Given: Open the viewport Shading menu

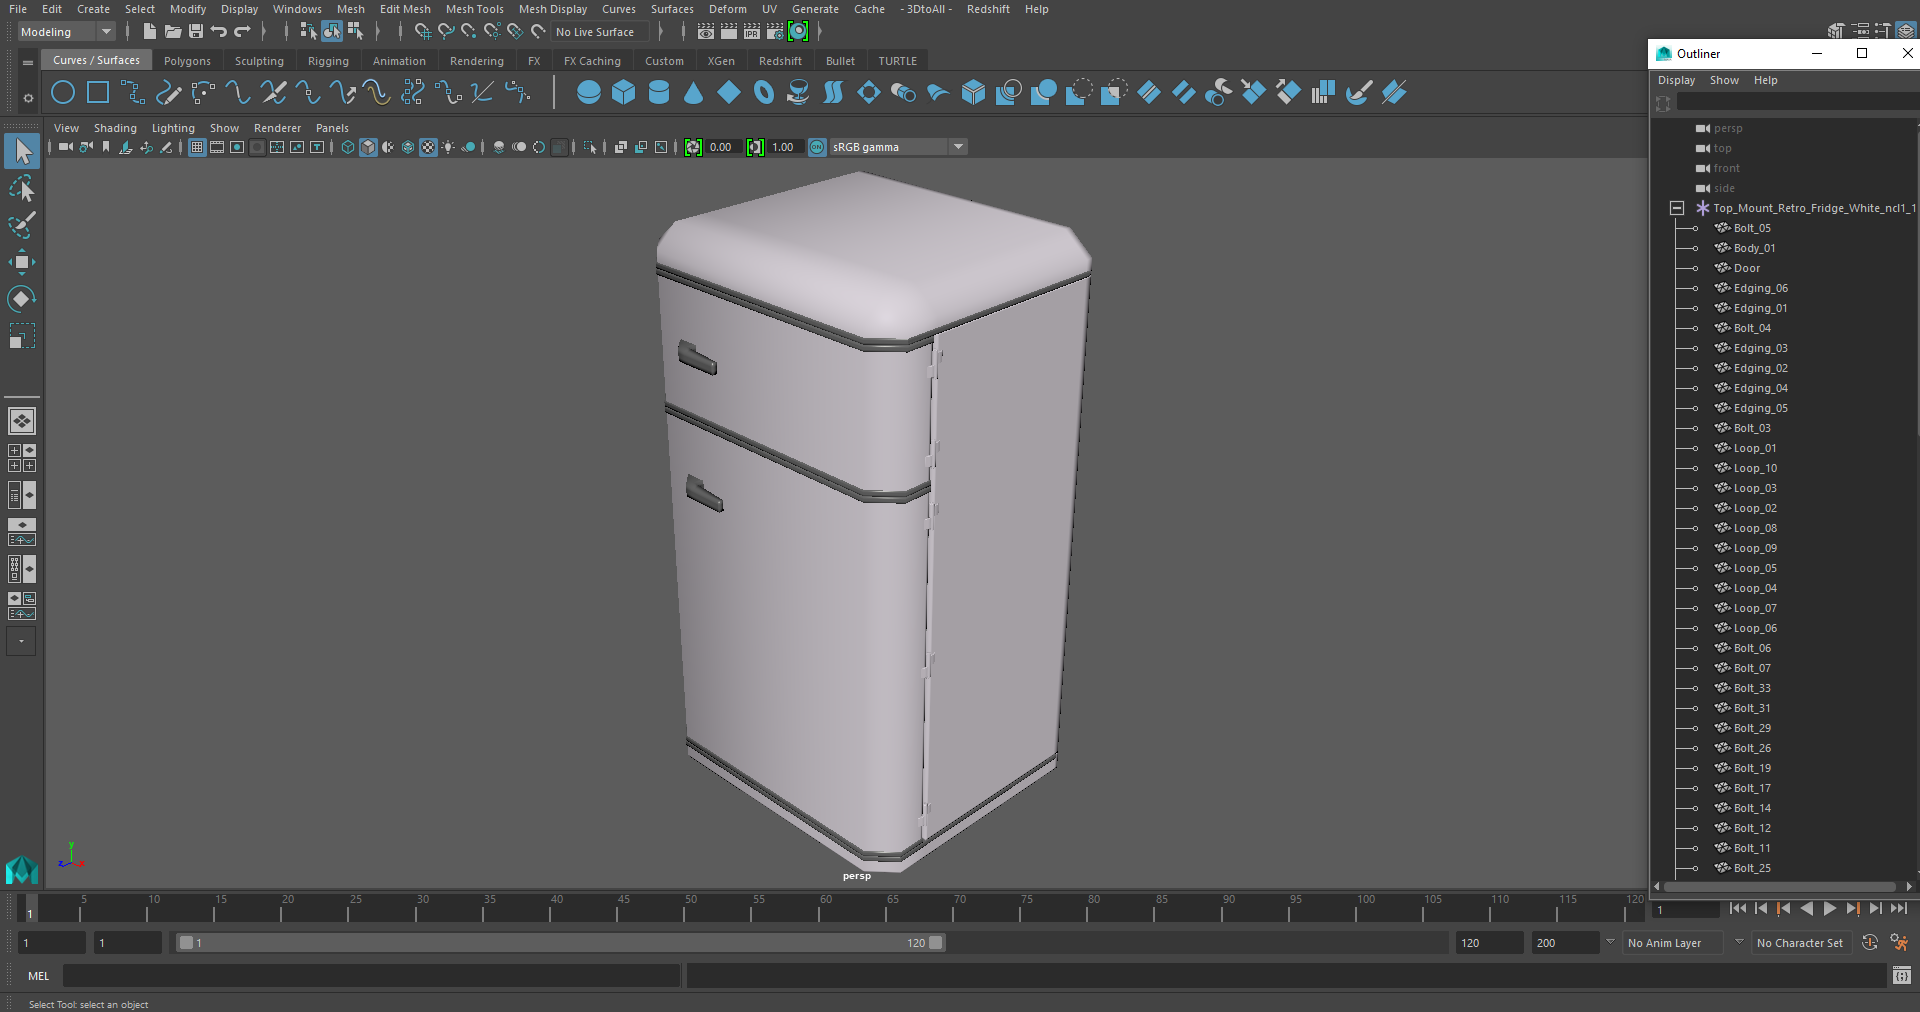Looking at the screenshot, I should click(x=115, y=128).
